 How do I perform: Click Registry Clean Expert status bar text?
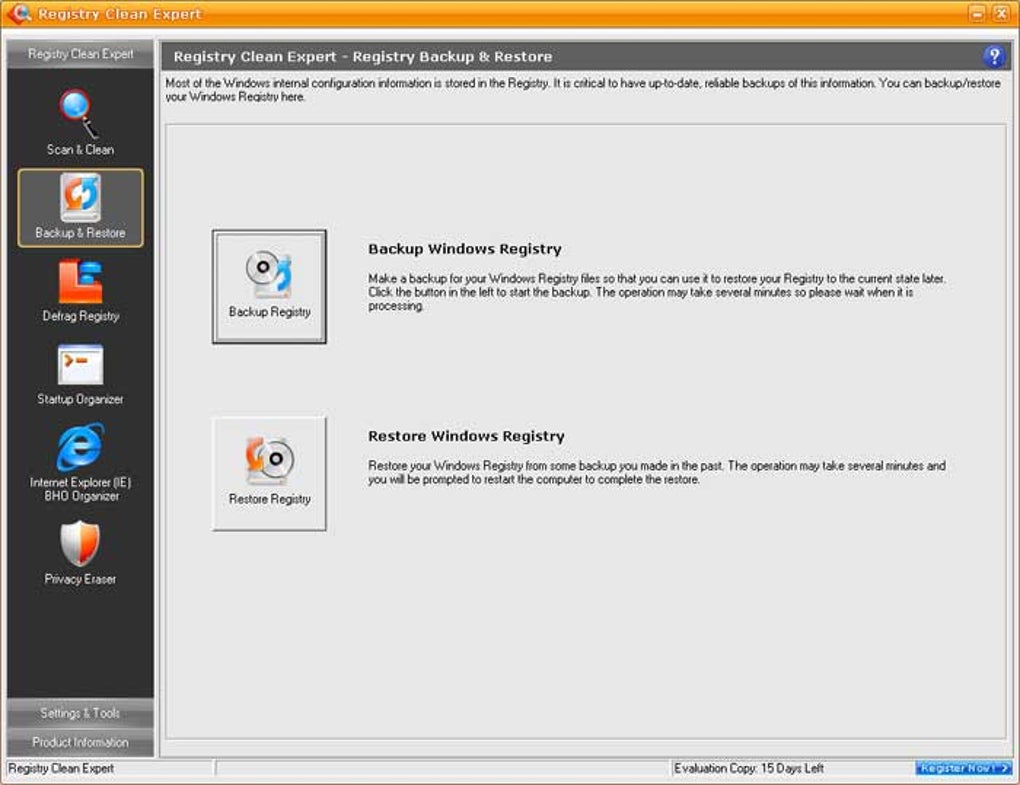tap(60, 768)
